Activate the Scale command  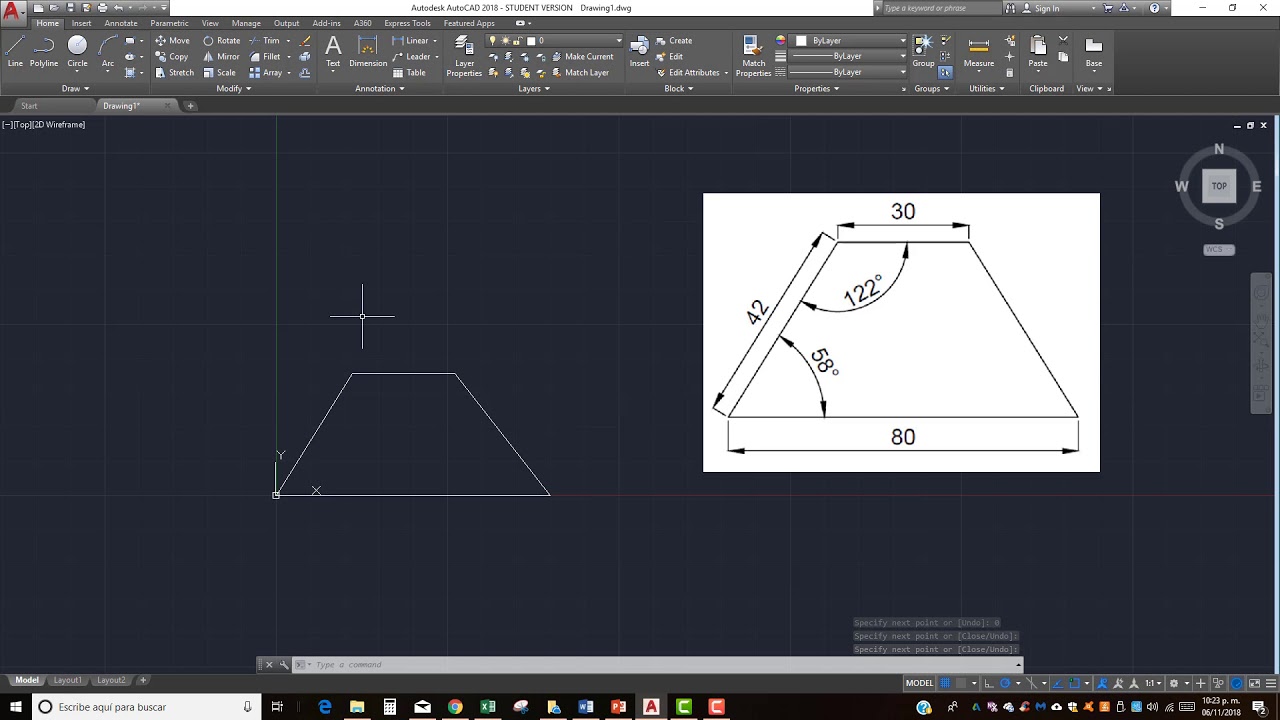point(219,73)
